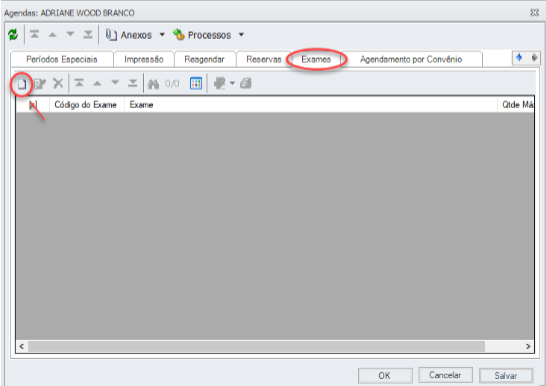Expand the grid tools dropdown arrow

[x=232, y=84]
